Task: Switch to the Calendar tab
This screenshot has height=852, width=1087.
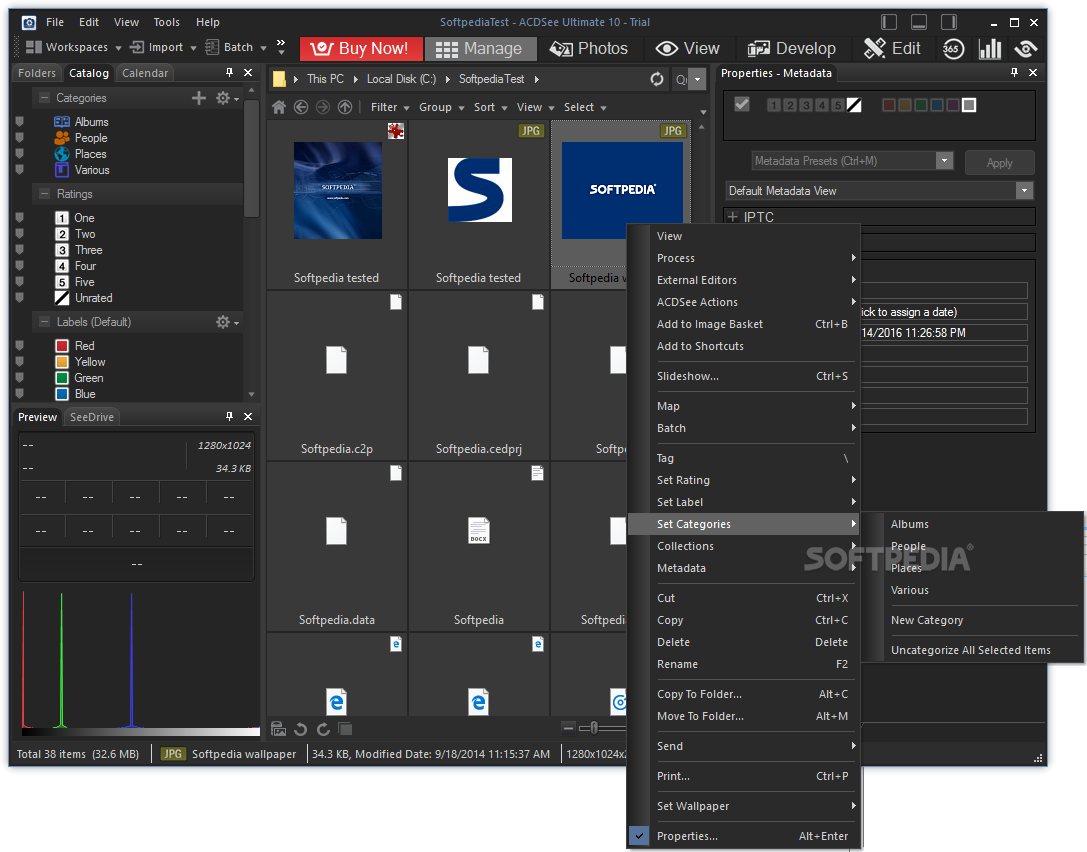Action: [x=145, y=73]
